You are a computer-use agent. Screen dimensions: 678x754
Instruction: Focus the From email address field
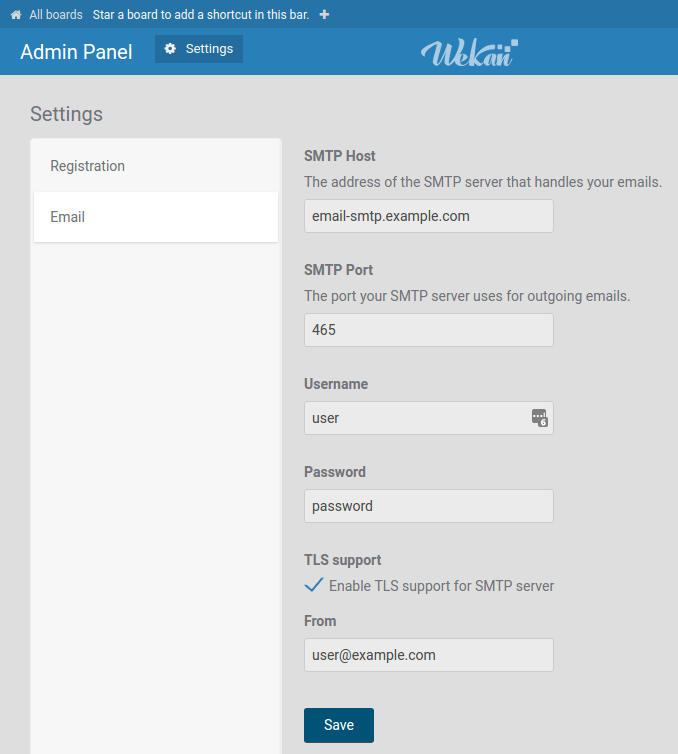coord(428,655)
